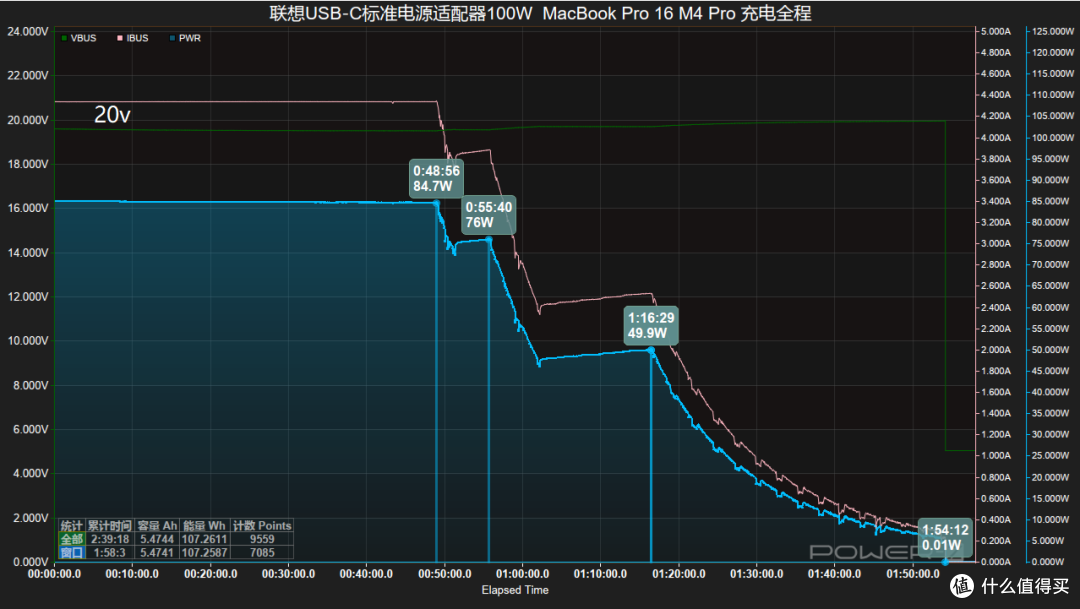Image resolution: width=1080 pixels, height=609 pixels.
Task: Click the 4.200A current axis label
Action: click(995, 116)
